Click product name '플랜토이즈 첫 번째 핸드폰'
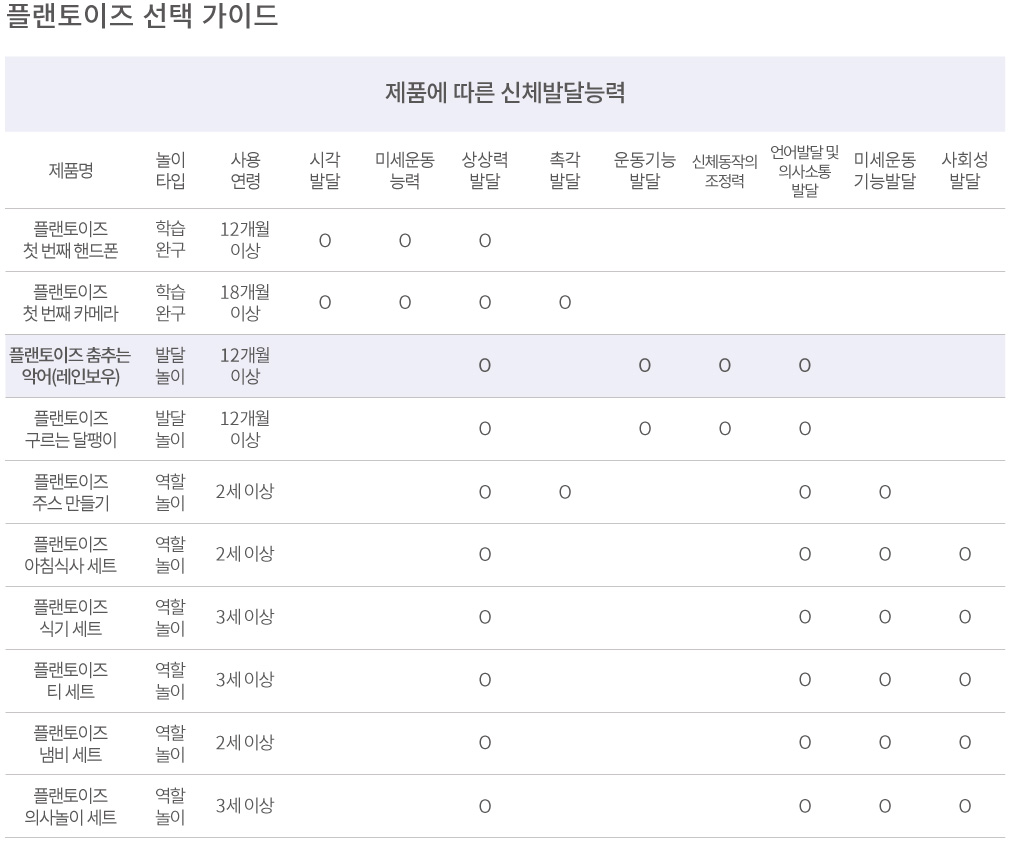 (x=71, y=240)
